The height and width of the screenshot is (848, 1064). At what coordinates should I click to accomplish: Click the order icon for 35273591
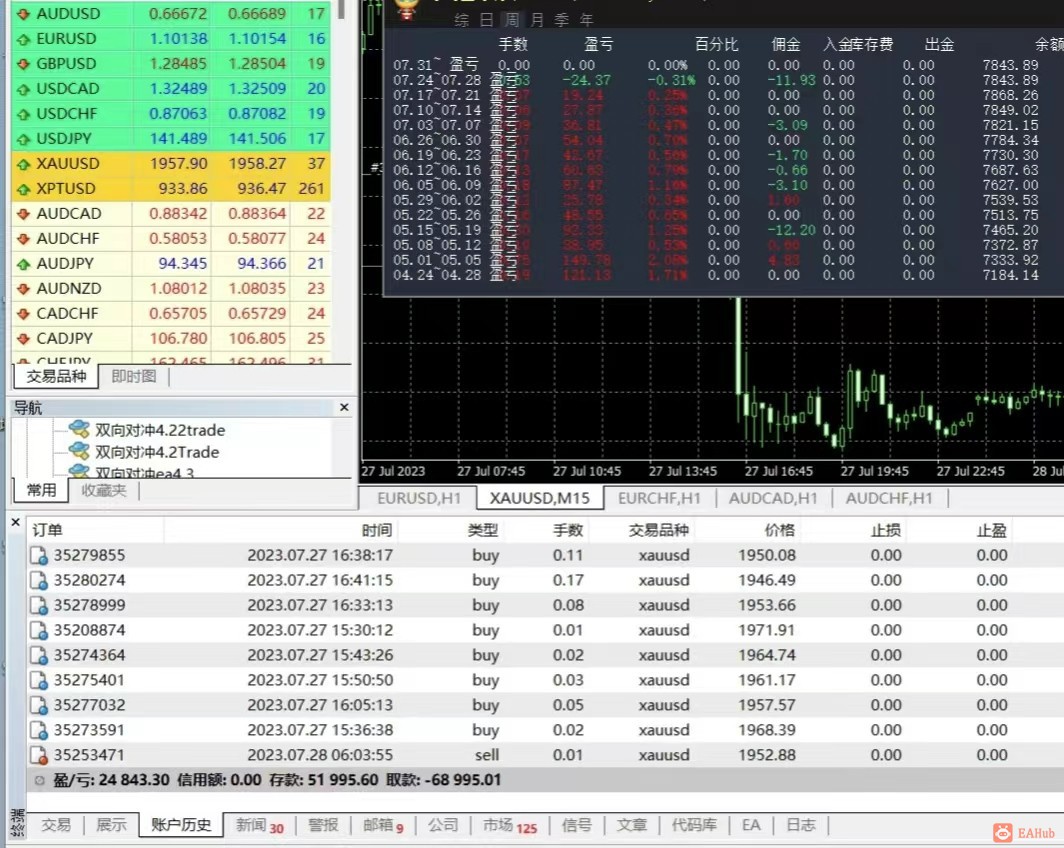coord(39,731)
